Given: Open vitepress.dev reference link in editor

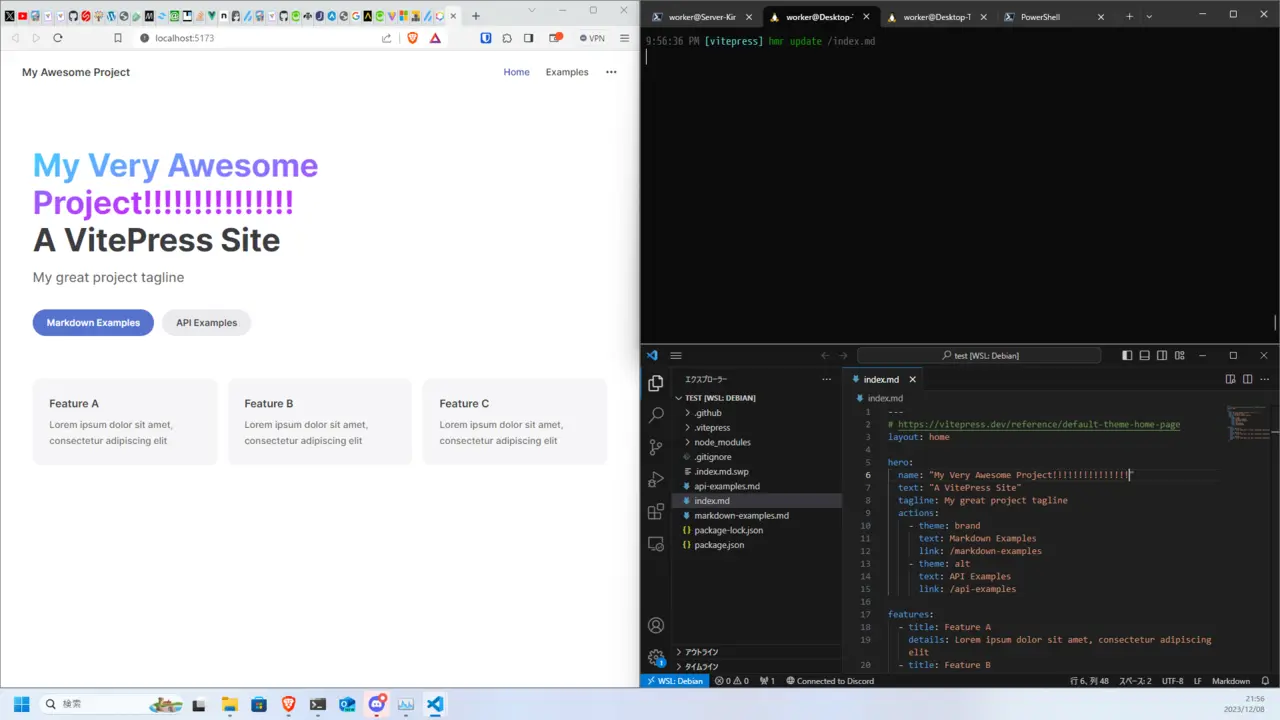Looking at the screenshot, I should 1039,424.
